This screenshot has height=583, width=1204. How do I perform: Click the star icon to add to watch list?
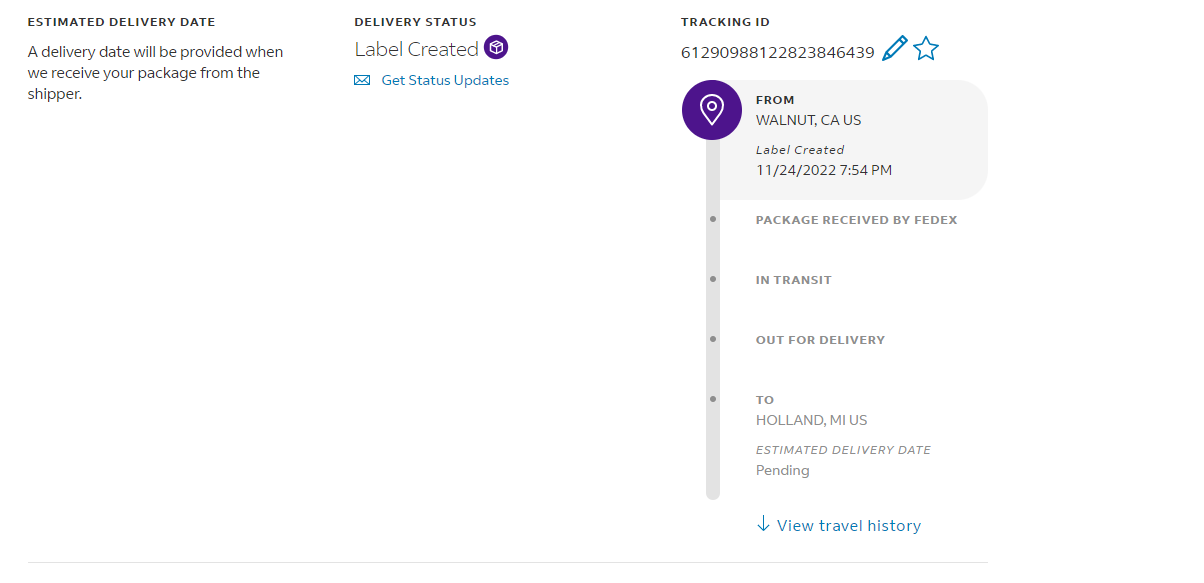(926, 48)
